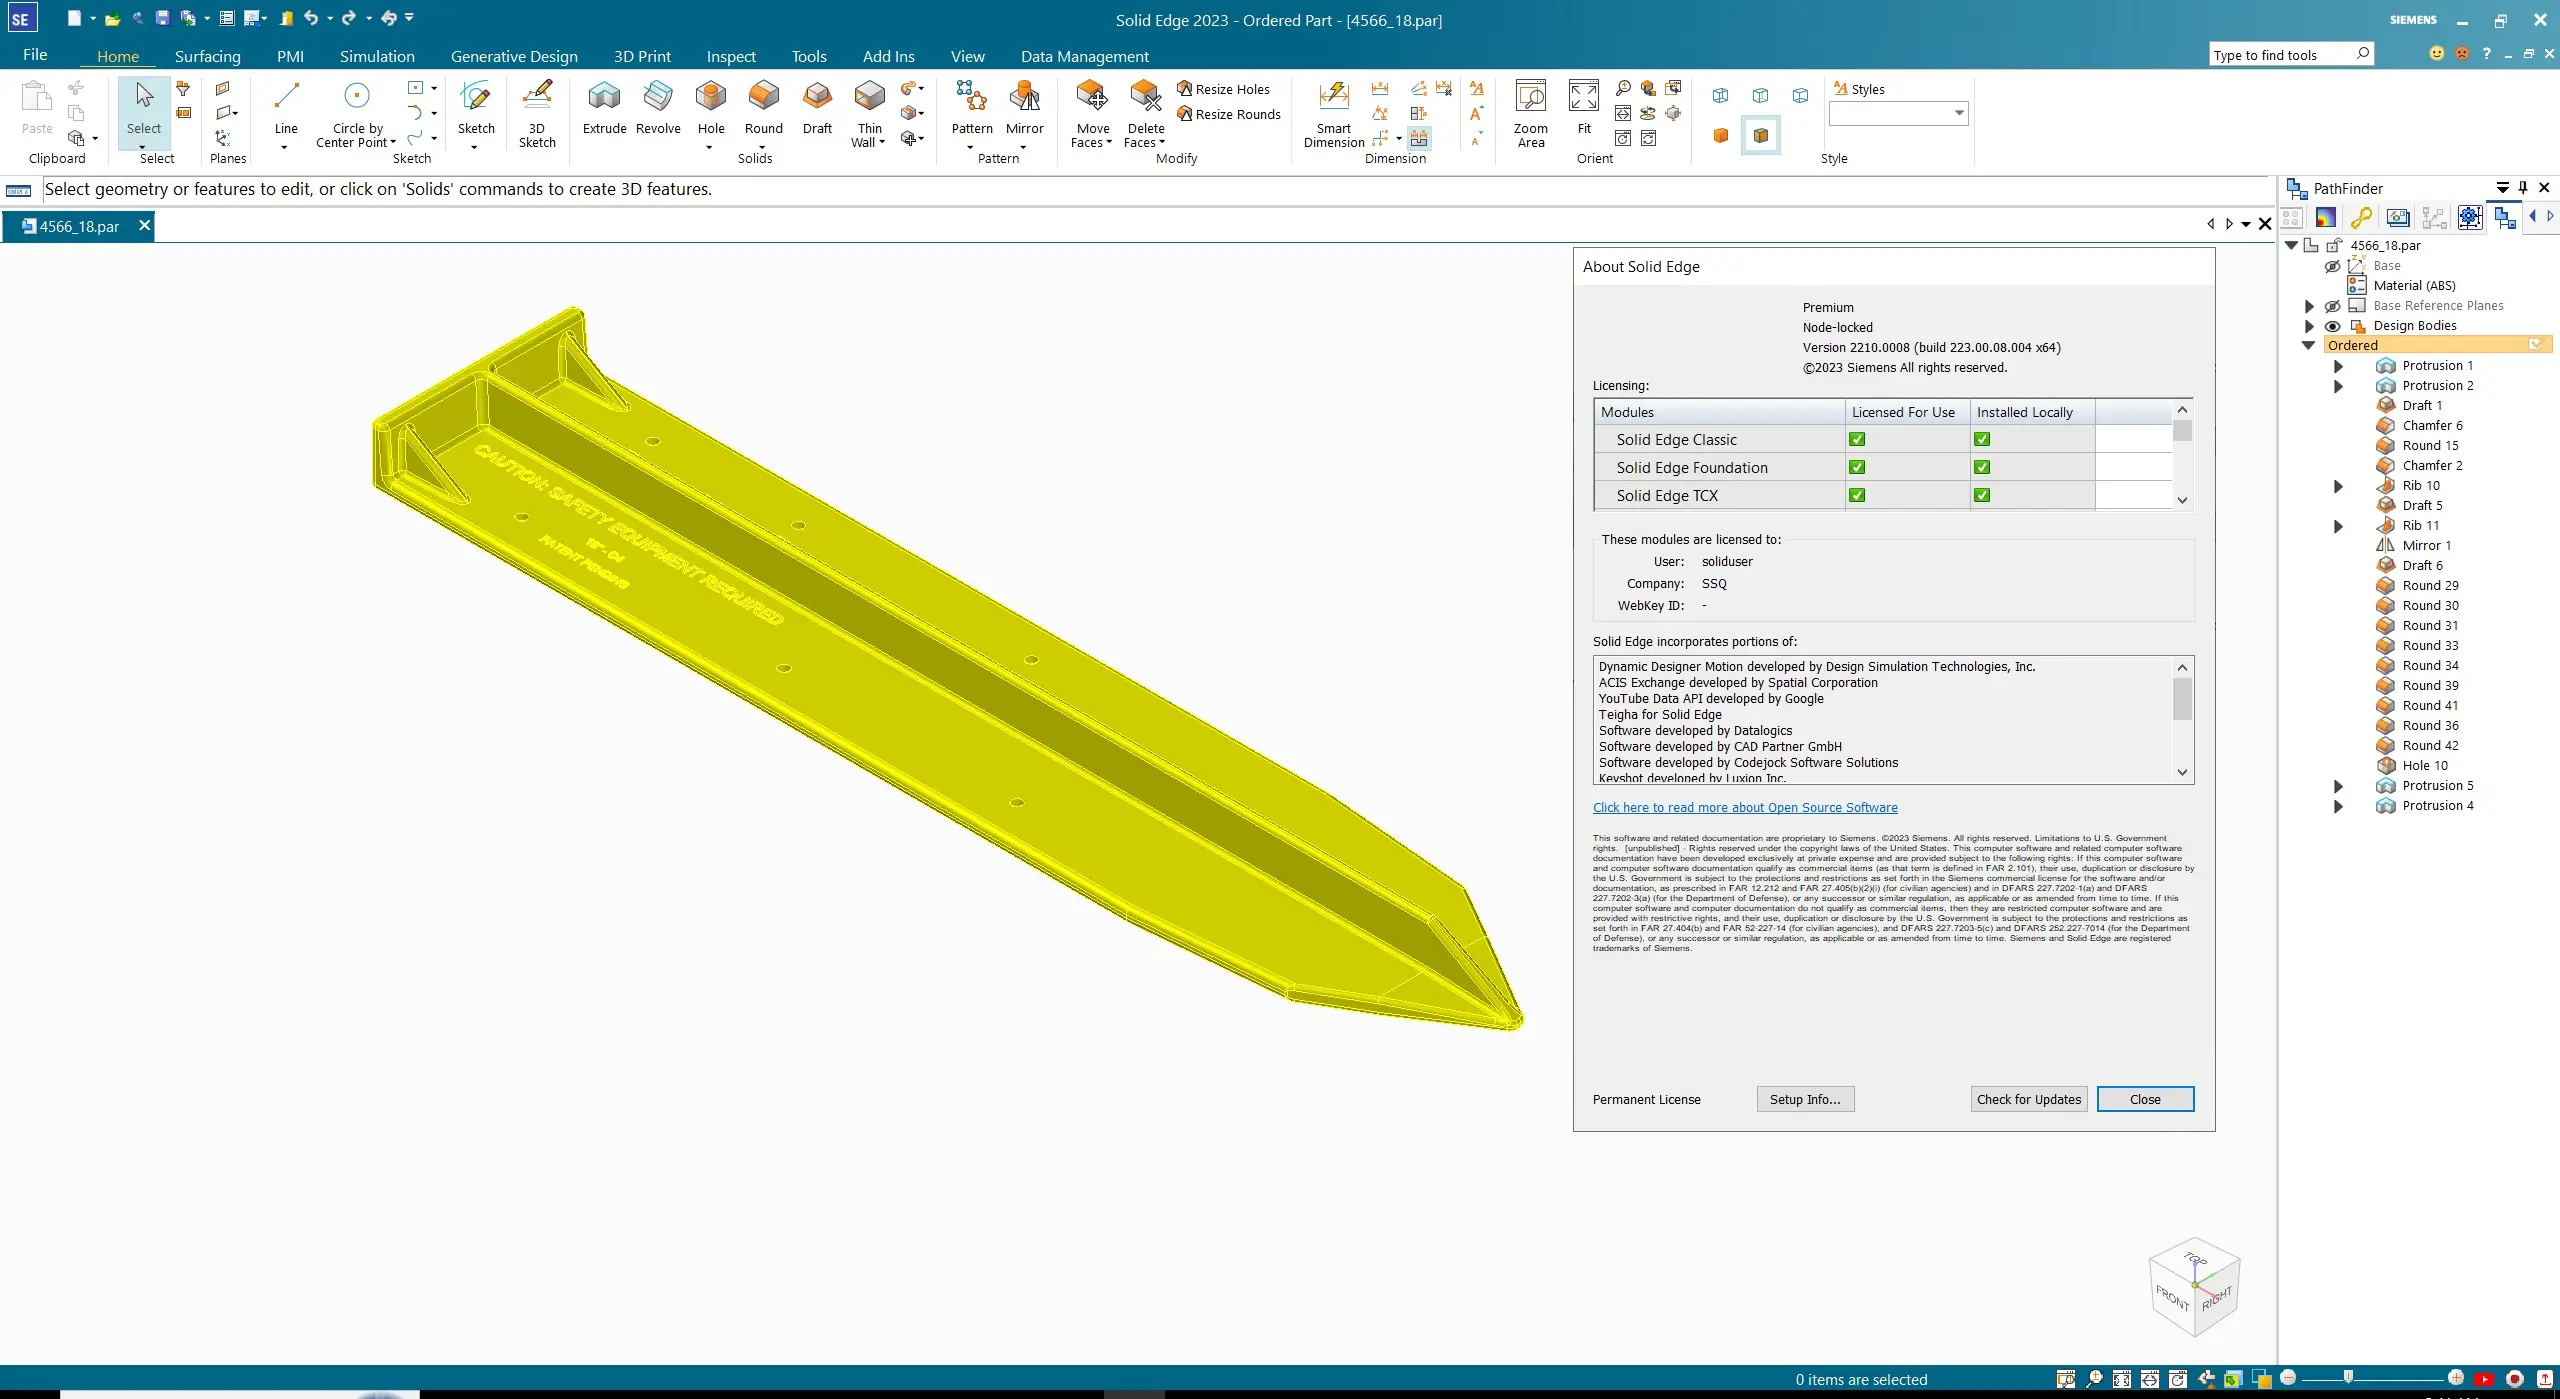
Task: Click the Check for Updates button
Action: point(2029,1099)
